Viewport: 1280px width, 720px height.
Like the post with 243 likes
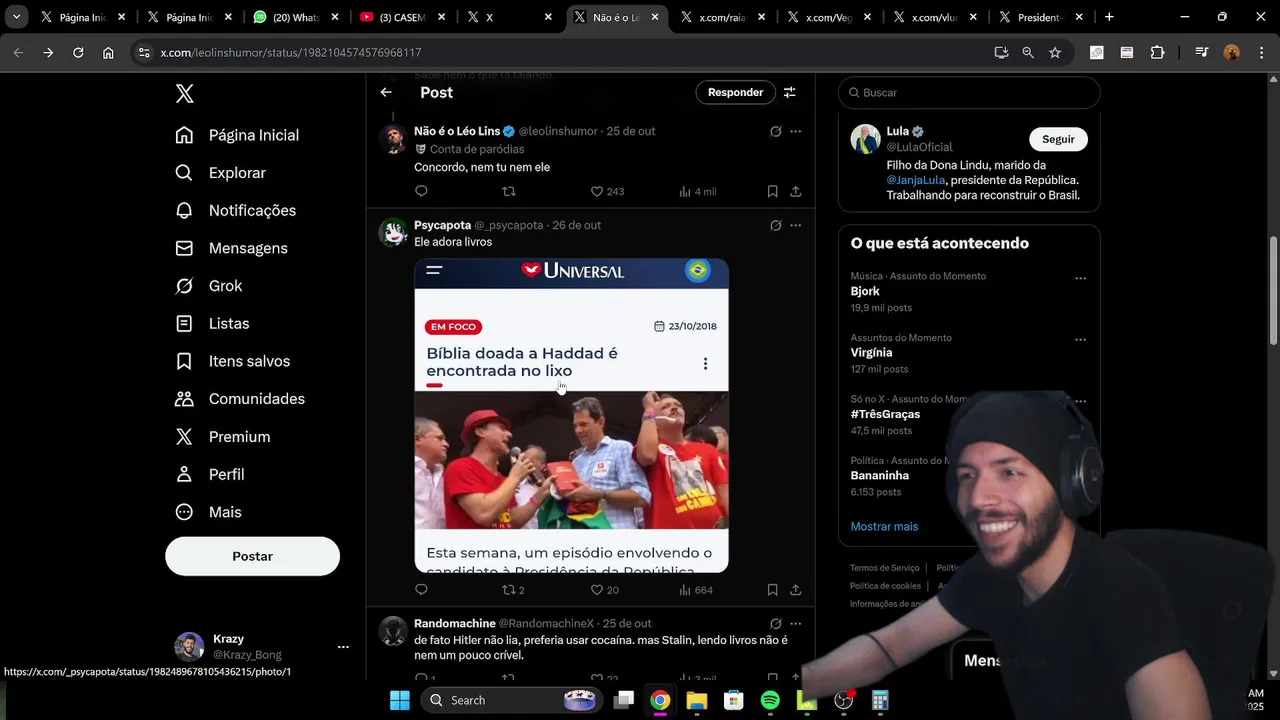point(607,191)
